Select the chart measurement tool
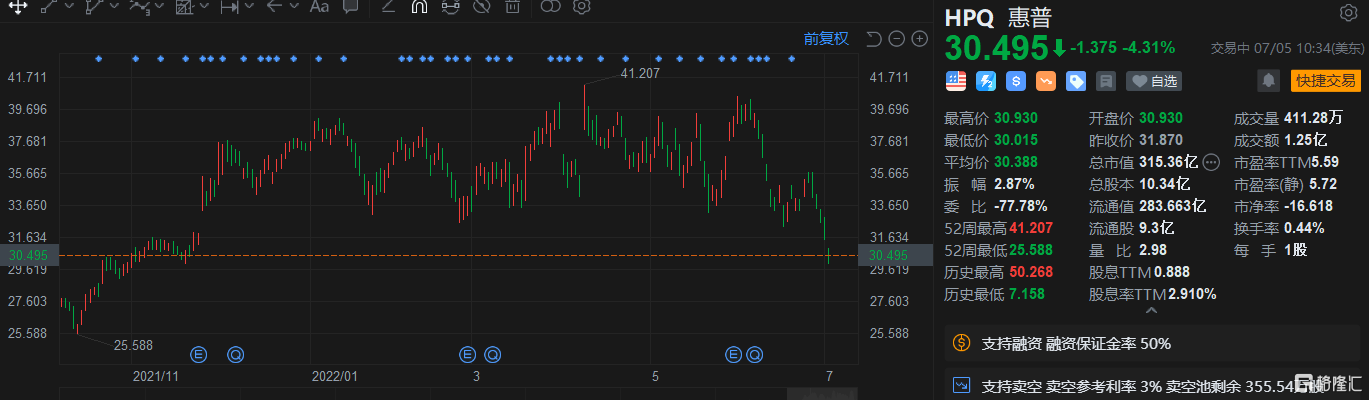Image resolution: width=1369 pixels, height=400 pixels. click(185, 6)
